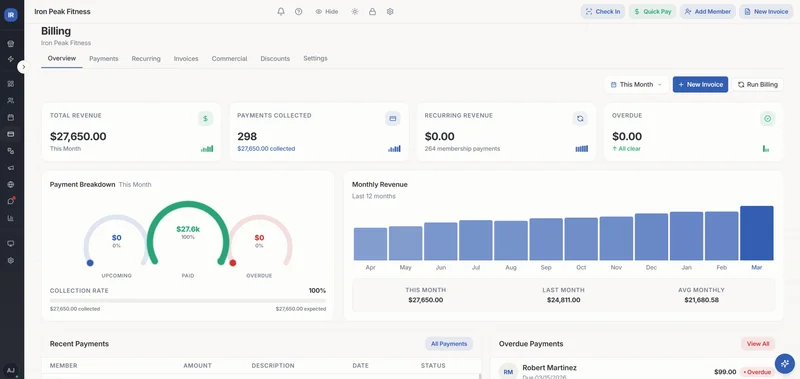Image resolution: width=800 pixels, height=379 pixels.
Task: Toggle Hide eye visibility button
Action: point(327,12)
